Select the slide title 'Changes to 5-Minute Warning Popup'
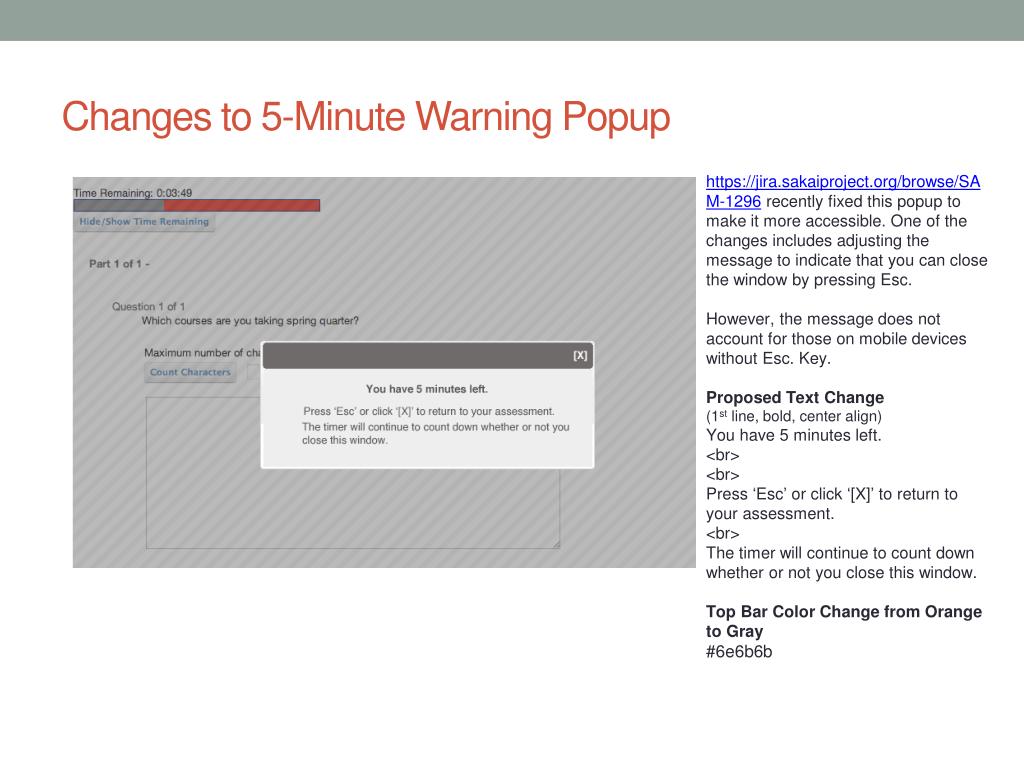This screenshot has width=1024, height=768. click(x=366, y=118)
